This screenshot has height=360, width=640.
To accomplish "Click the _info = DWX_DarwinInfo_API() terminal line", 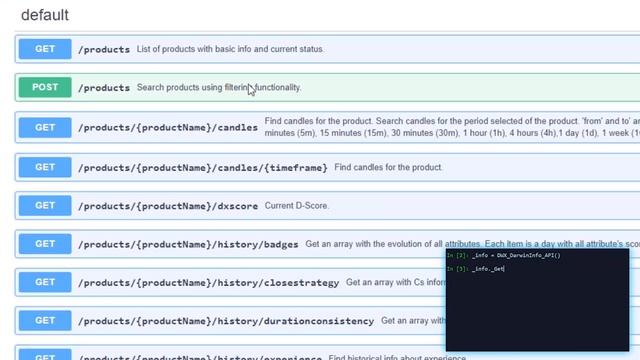I will (x=504, y=256).
